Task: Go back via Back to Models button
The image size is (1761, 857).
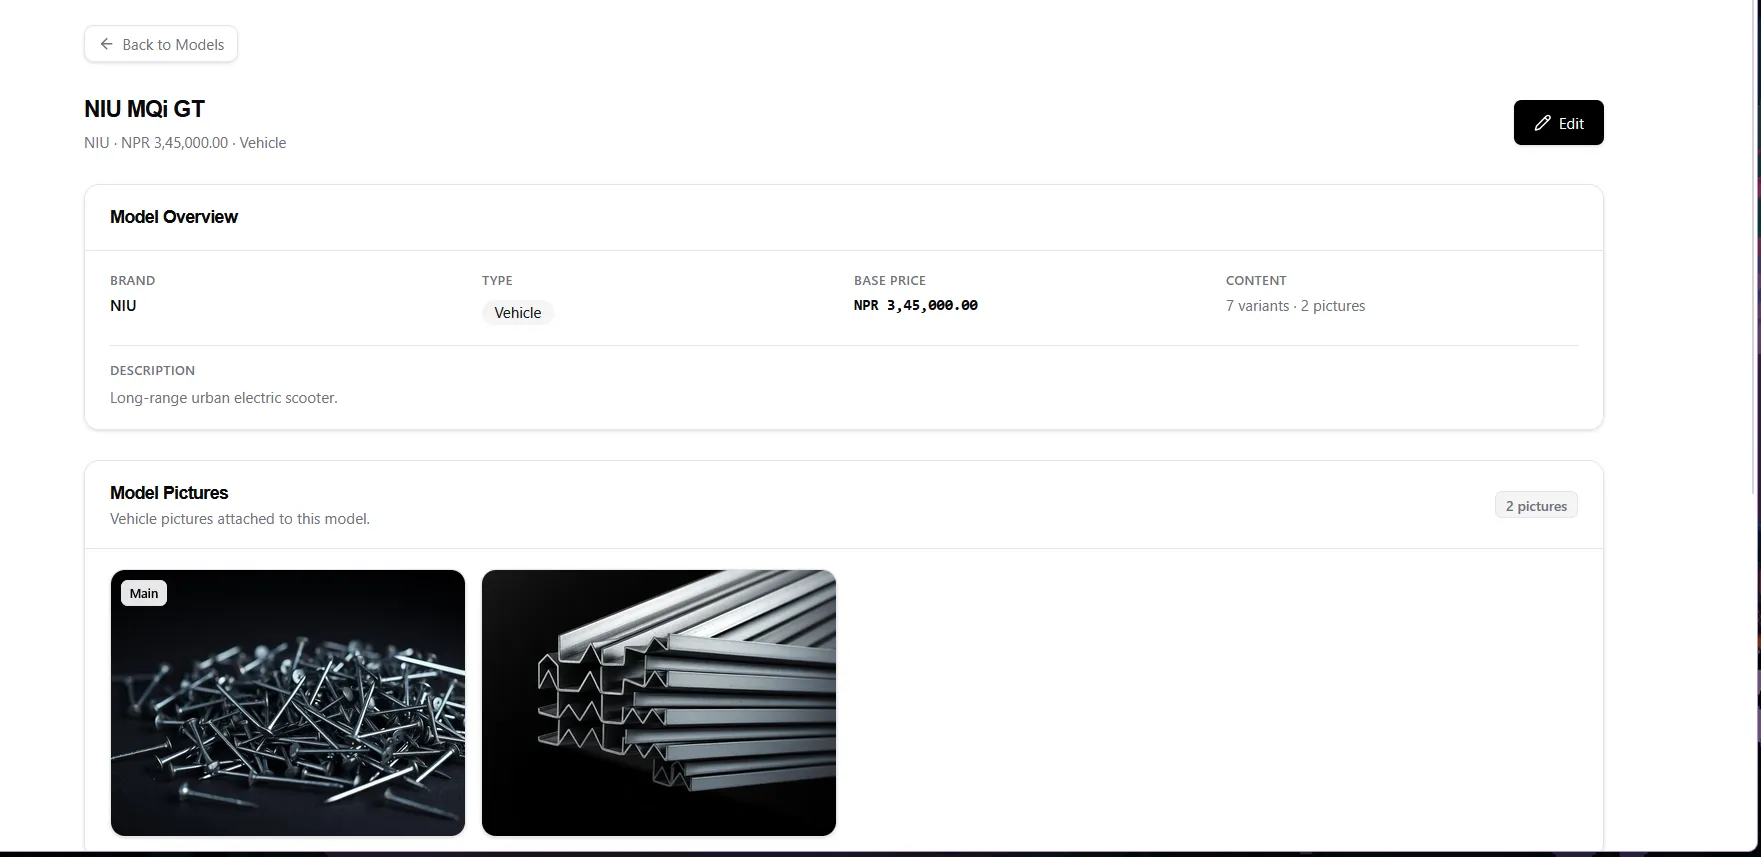Action: click(x=161, y=44)
